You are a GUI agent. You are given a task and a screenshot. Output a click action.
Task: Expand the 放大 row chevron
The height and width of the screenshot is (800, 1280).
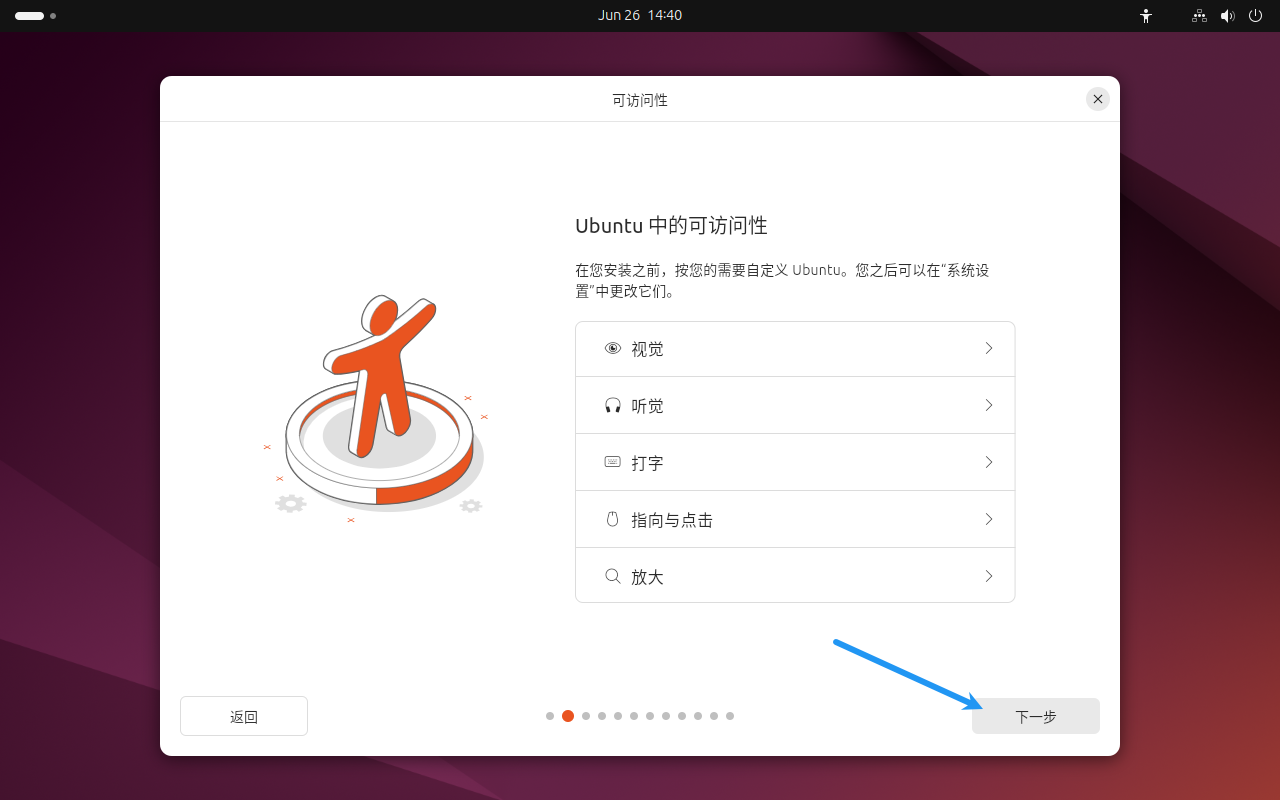[989, 577]
